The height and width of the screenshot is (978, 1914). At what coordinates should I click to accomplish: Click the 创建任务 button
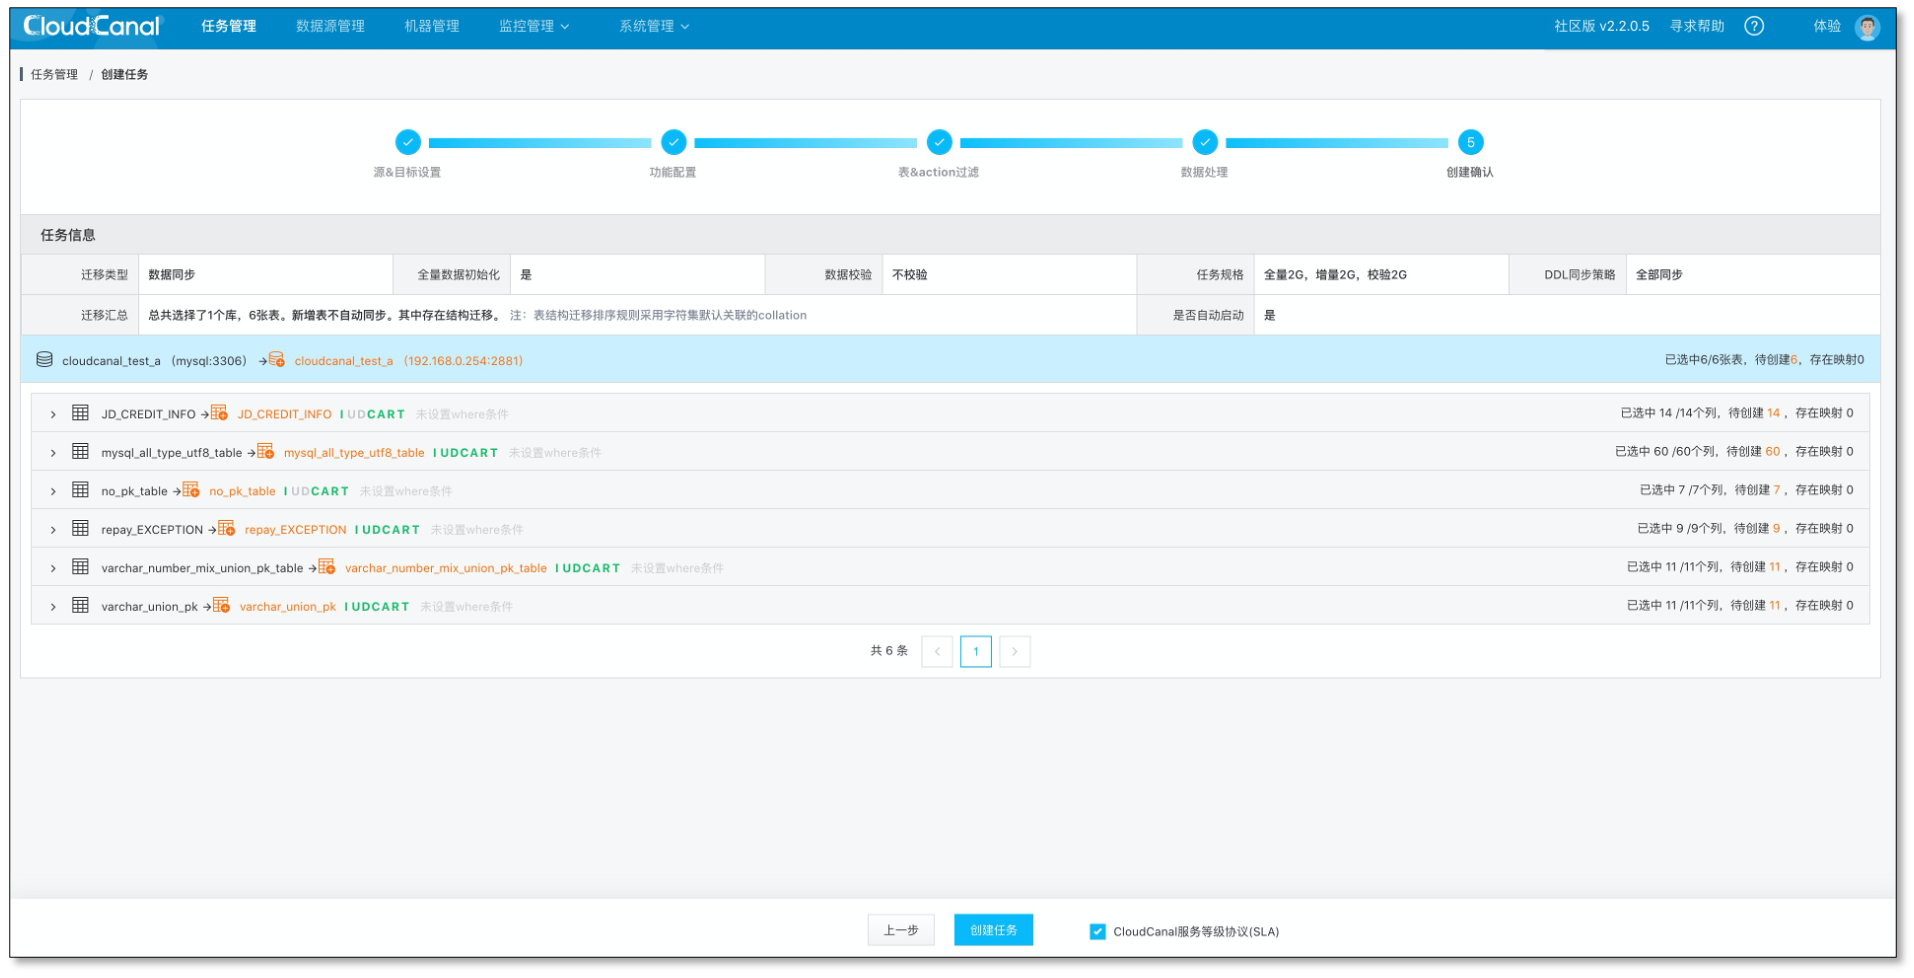click(992, 931)
